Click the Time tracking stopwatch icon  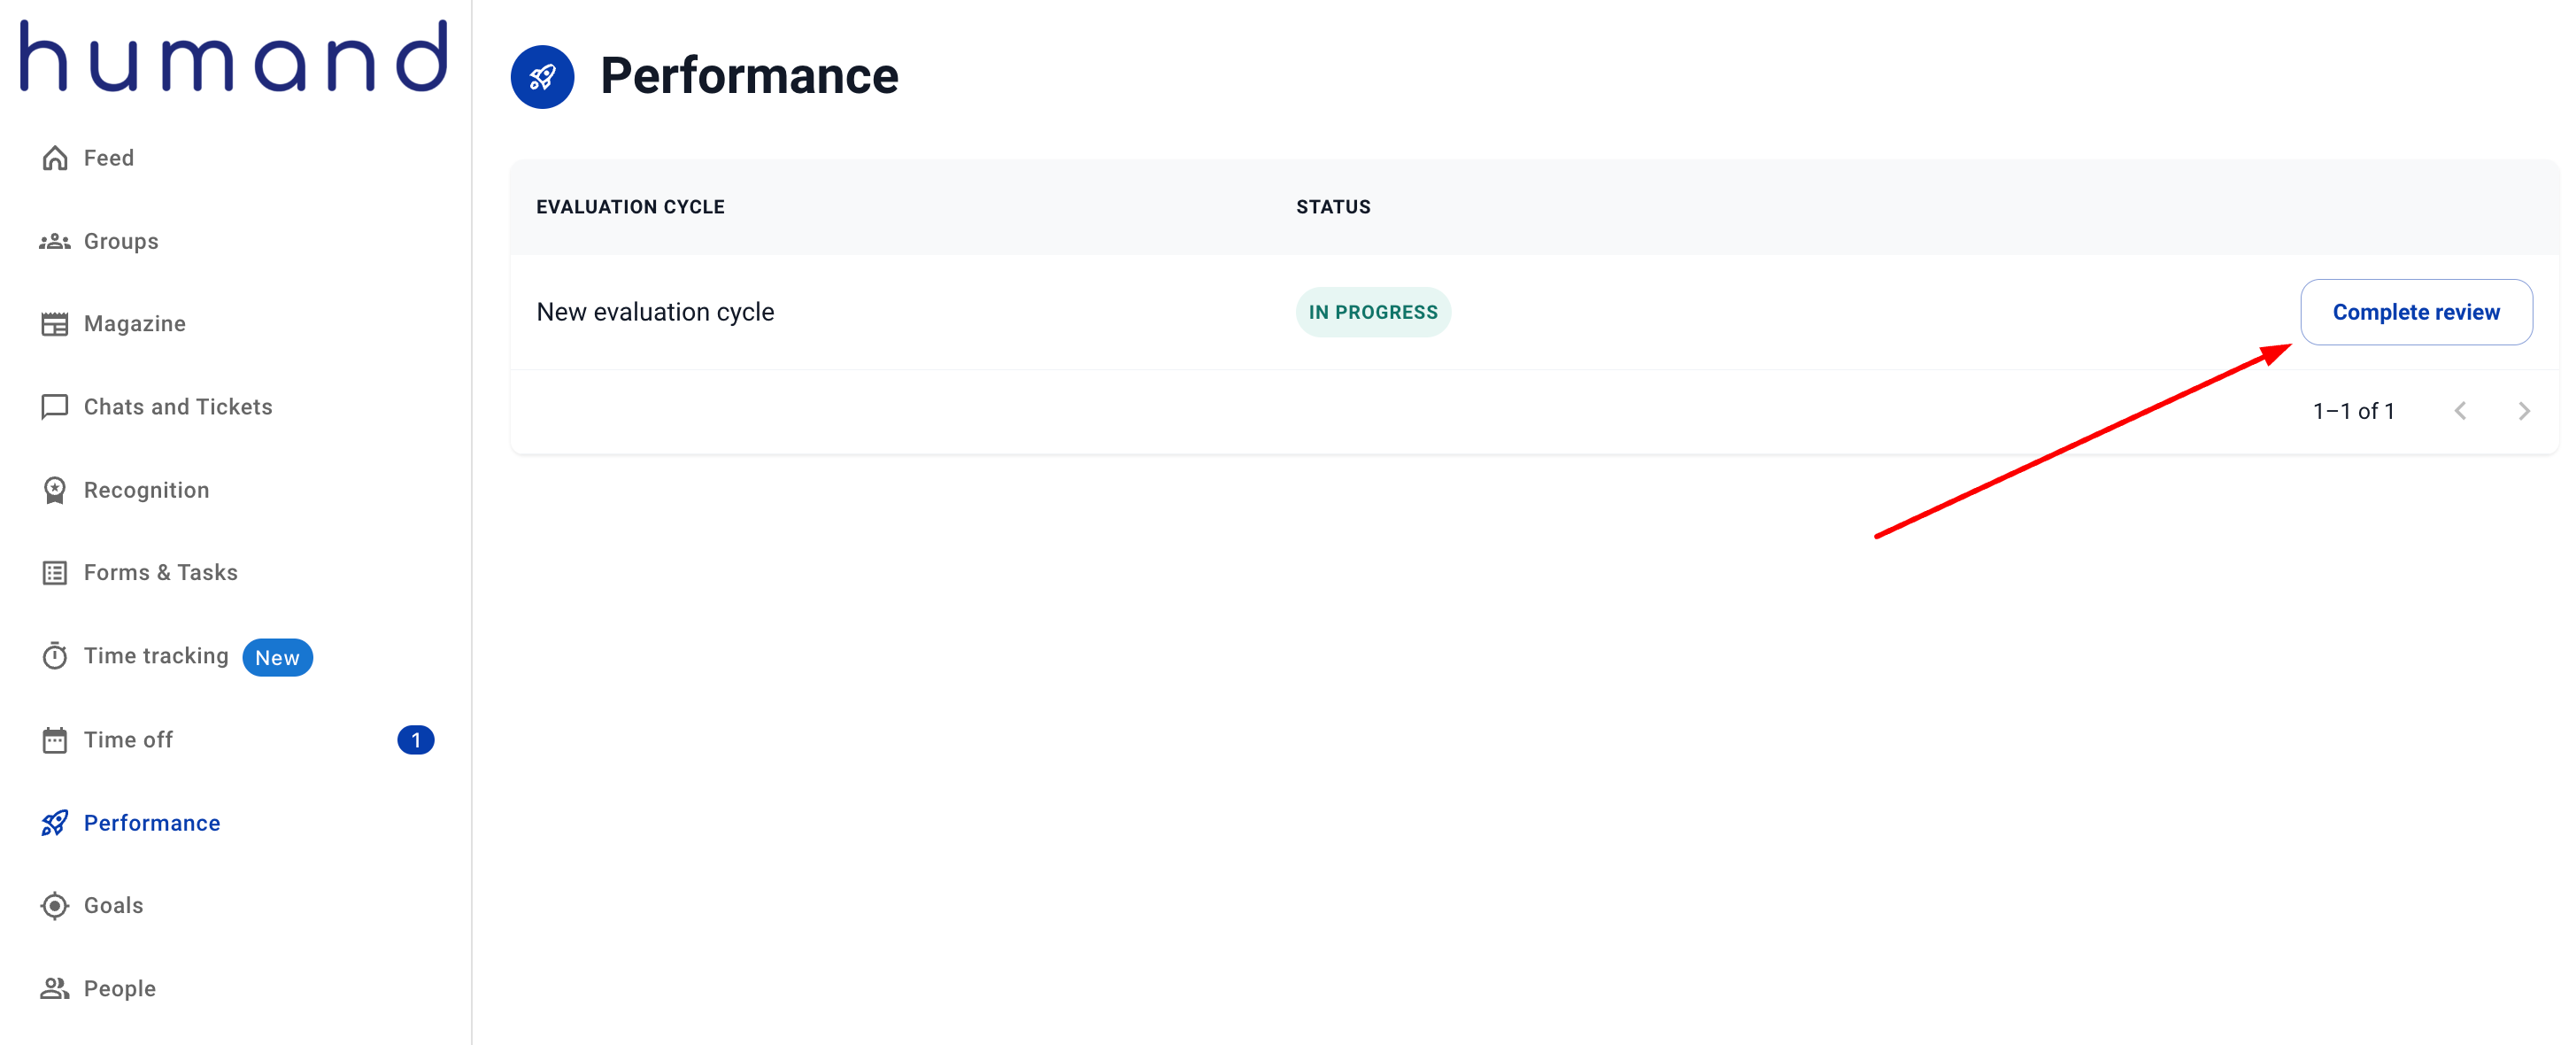coord(55,656)
